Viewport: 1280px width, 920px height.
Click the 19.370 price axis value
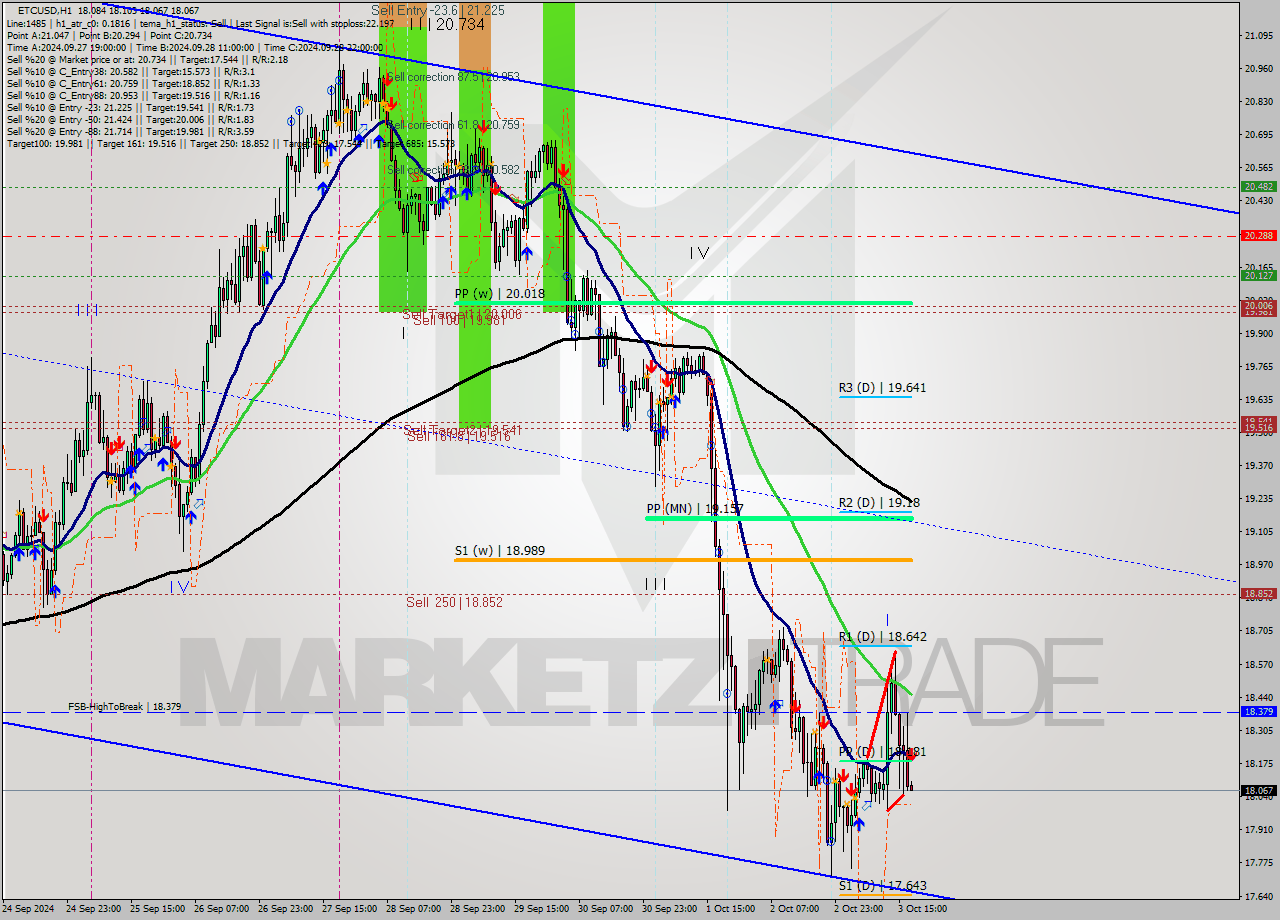click(x=1258, y=465)
